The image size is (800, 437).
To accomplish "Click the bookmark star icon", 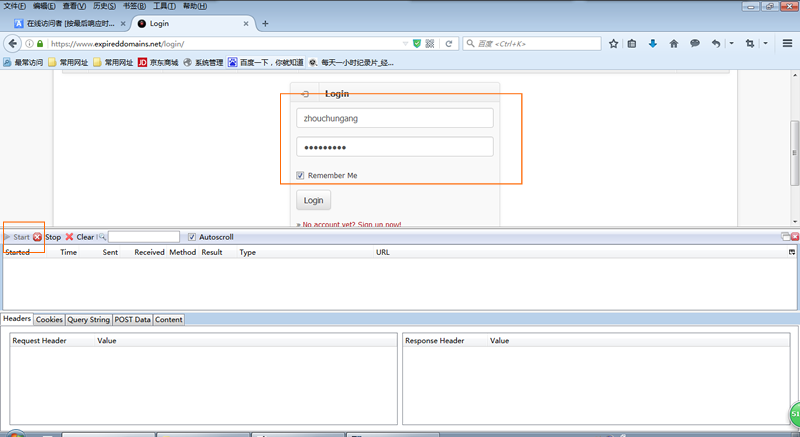I will [x=613, y=44].
